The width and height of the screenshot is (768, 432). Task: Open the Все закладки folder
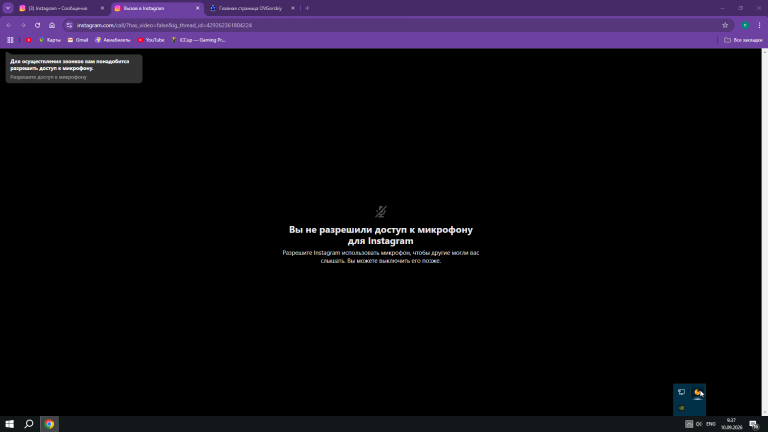click(x=743, y=40)
